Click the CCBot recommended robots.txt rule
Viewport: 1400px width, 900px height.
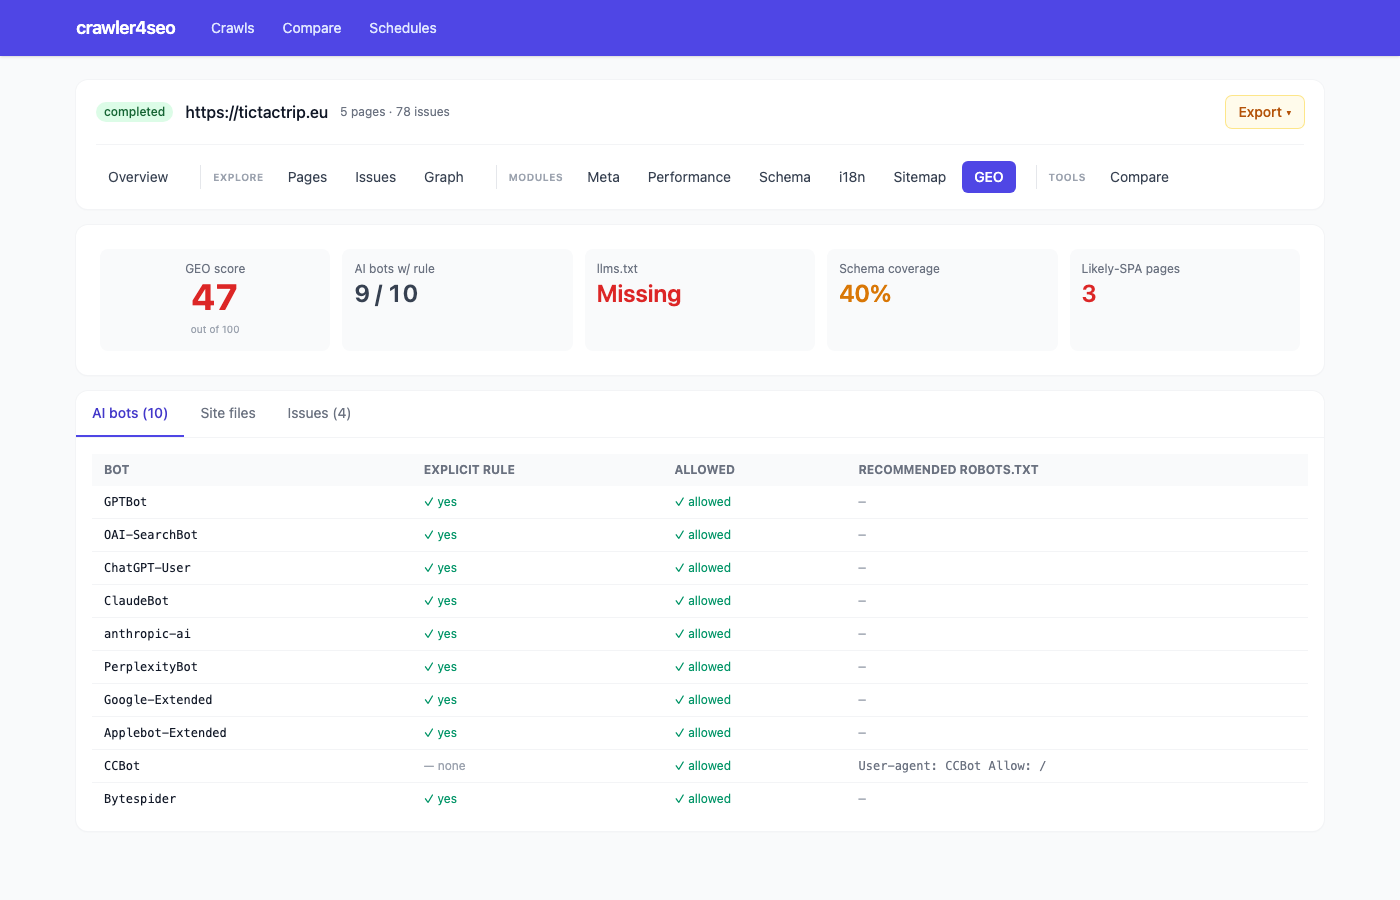(952, 766)
